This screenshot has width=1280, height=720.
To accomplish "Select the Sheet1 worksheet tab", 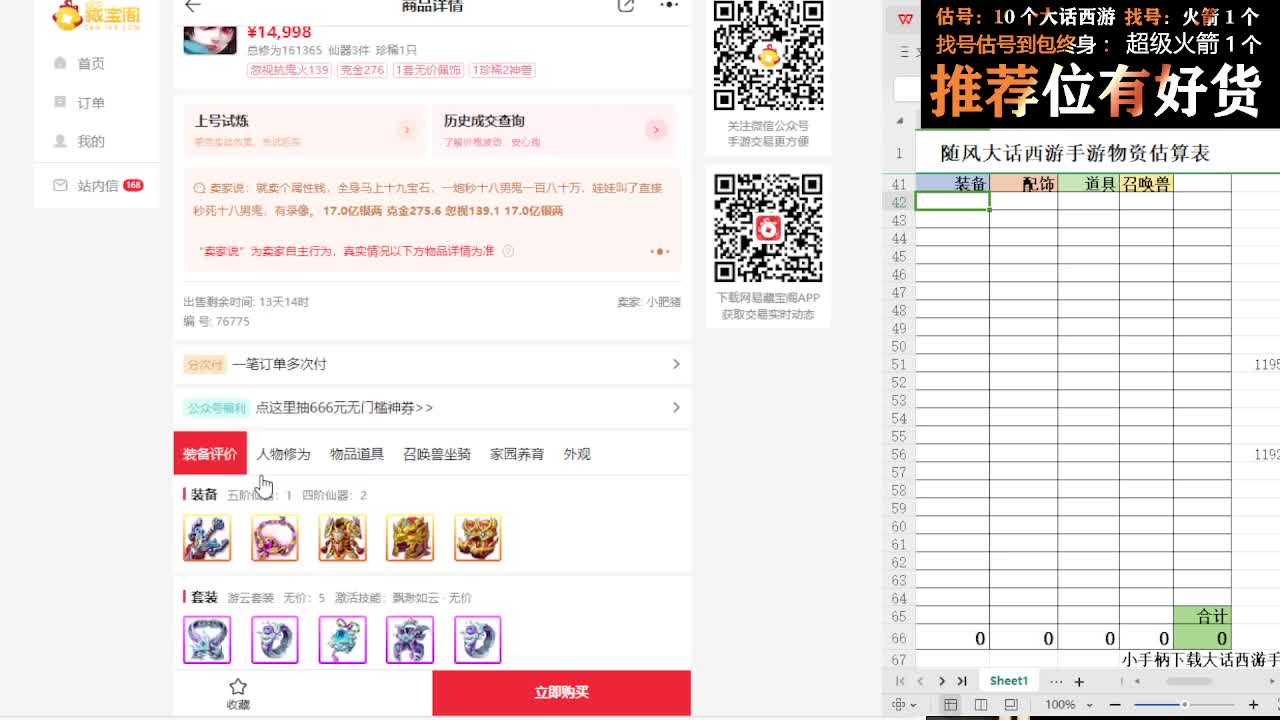I will coord(1008,680).
